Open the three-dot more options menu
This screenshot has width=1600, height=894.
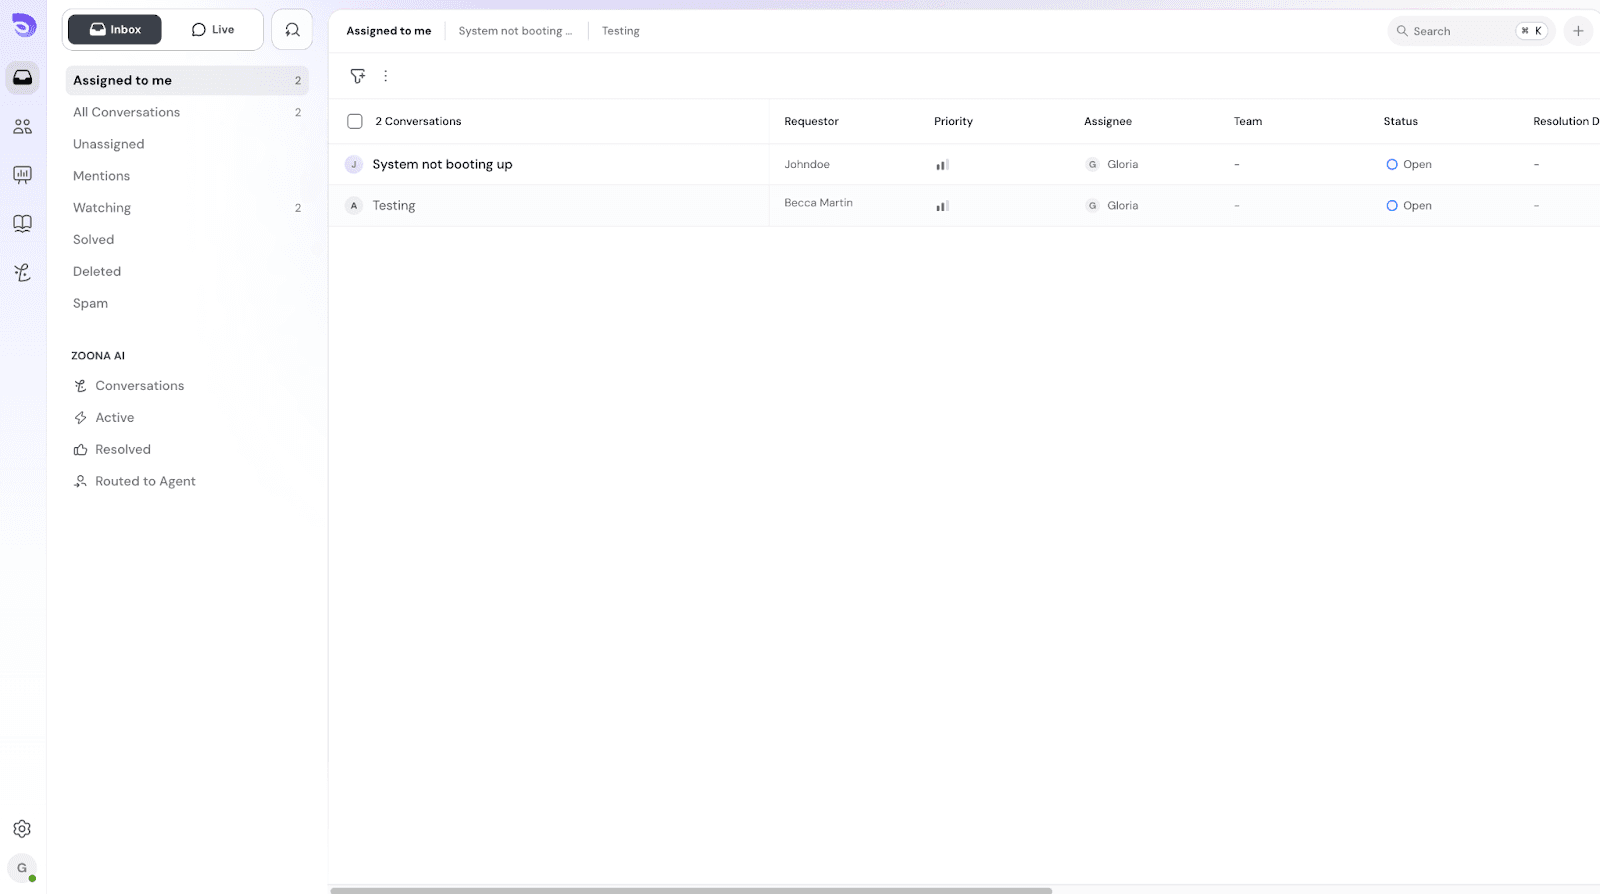[x=386, y=76]
